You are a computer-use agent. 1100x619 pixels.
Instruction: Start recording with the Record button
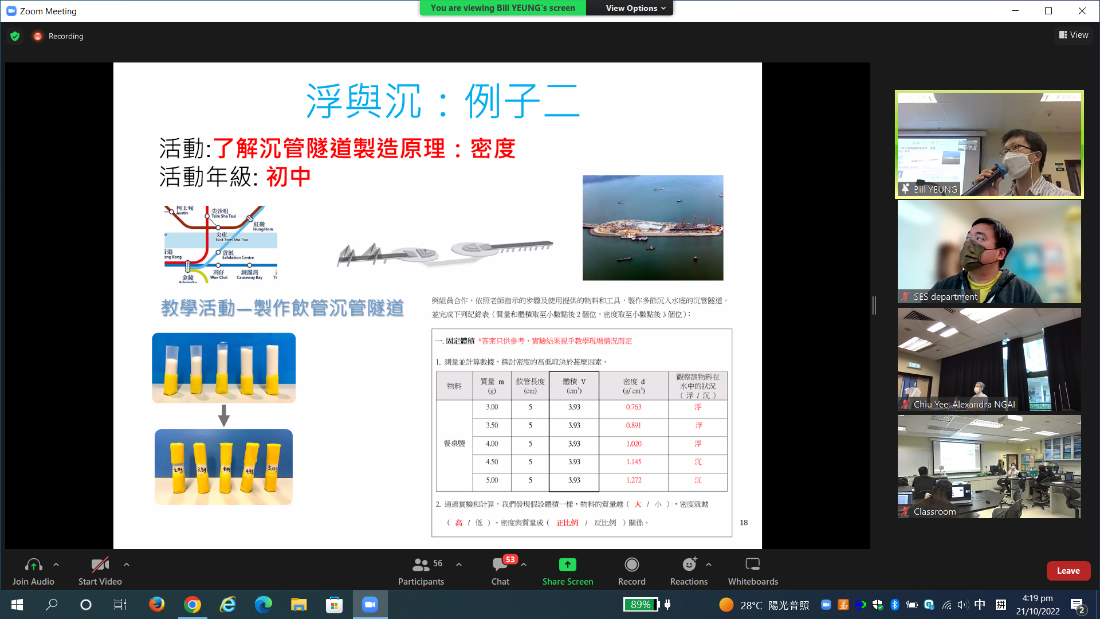631,565
